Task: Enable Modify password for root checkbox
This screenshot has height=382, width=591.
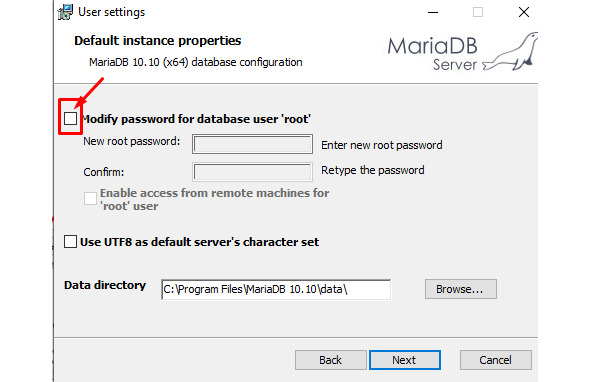Action: (70, 118)
